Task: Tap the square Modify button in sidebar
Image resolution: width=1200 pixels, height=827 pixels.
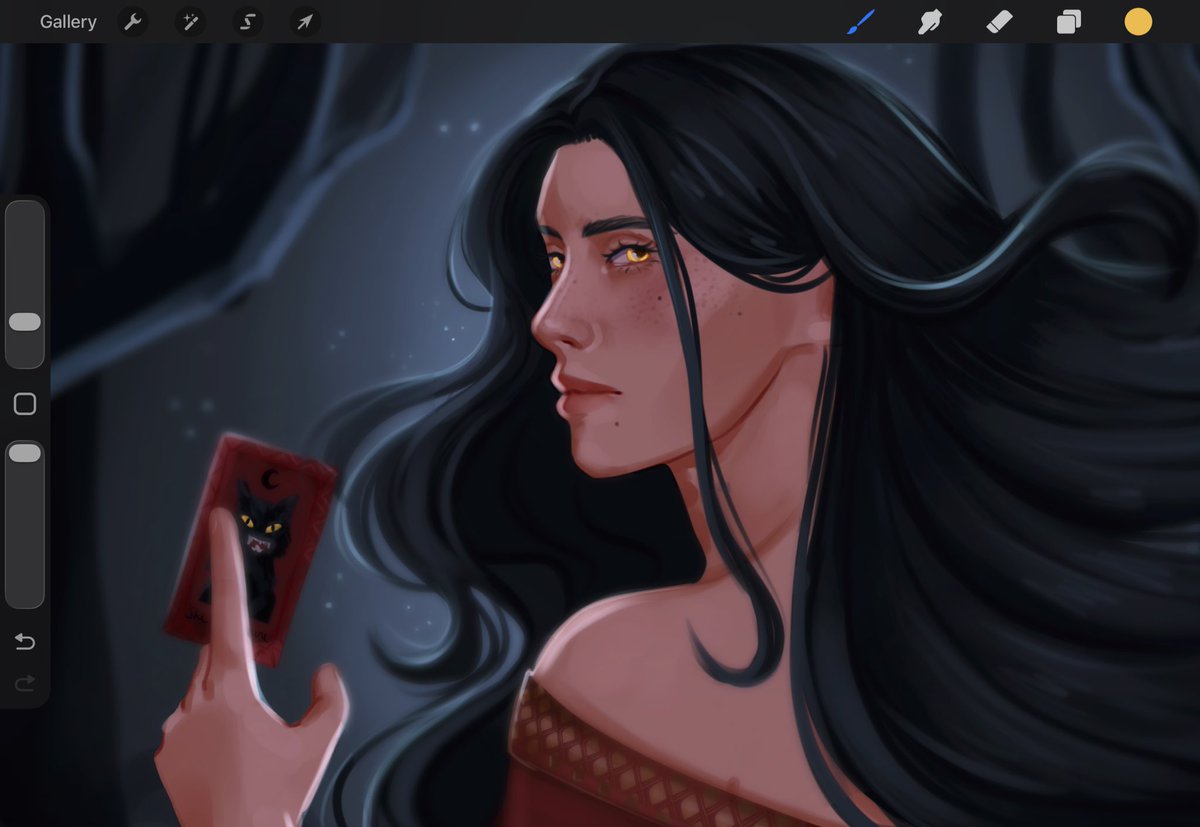Action: pyautogui.click(x=25, y=404)
